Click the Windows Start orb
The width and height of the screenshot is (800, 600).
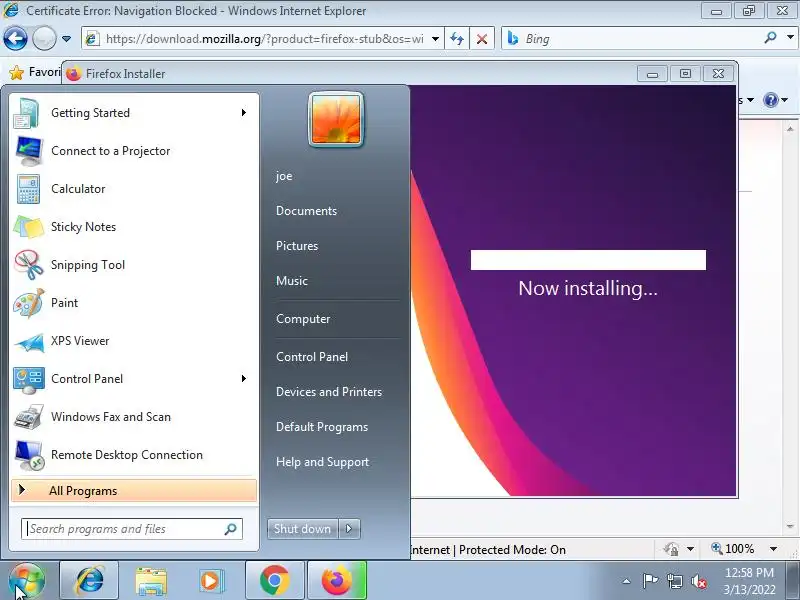27,581
